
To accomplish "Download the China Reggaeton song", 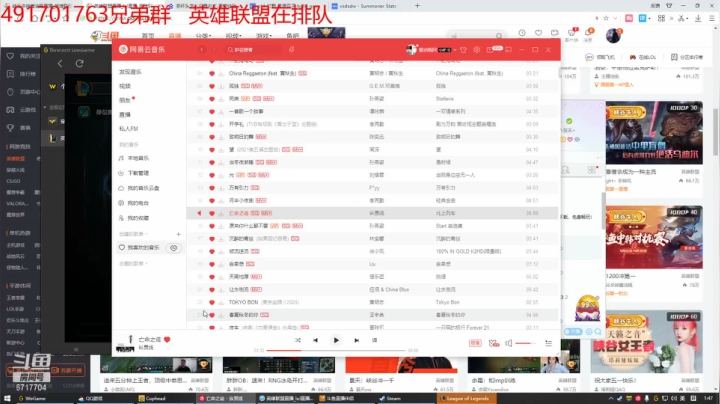I will (221, 73).
